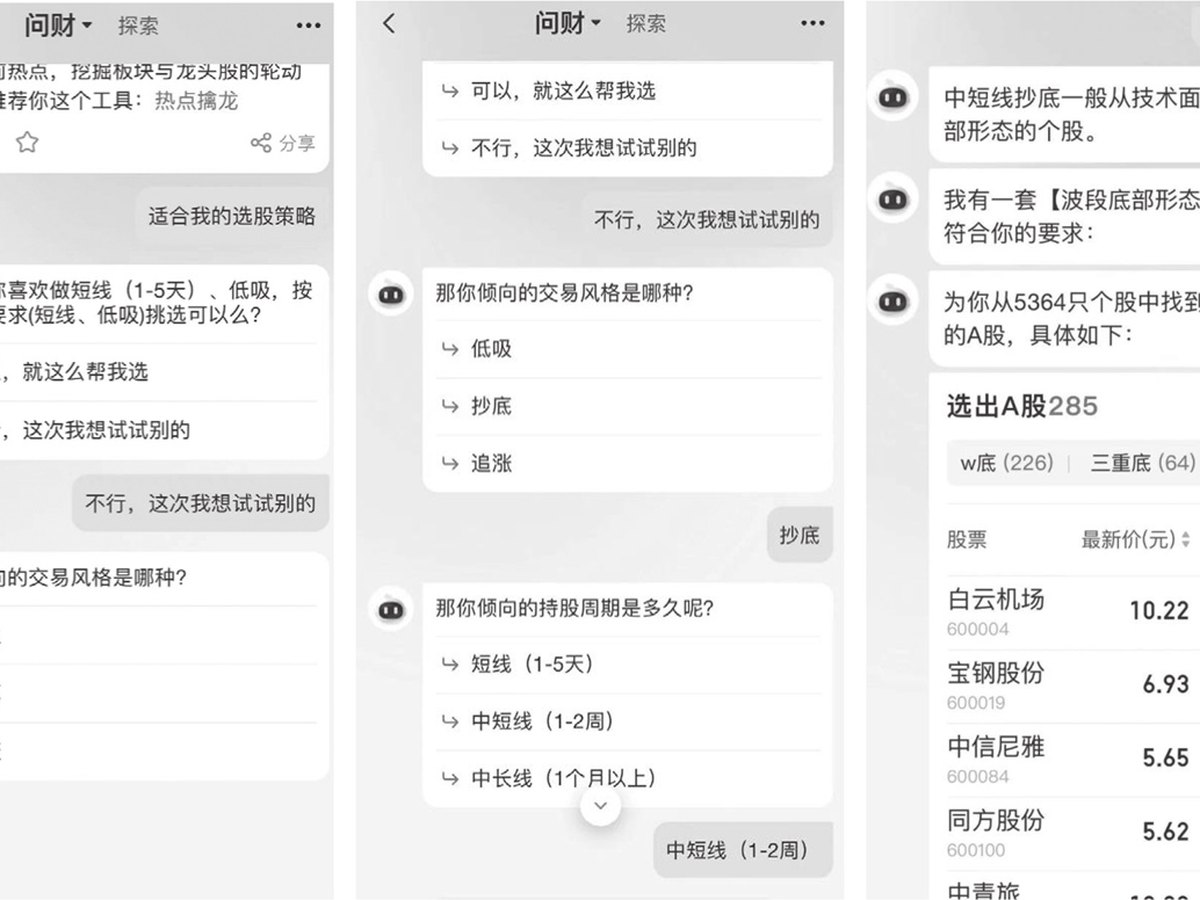1200x900 pixels.
Task: Tap left screen sent bubble 不行，这次我想试试别的
Action: click(x=200, y=503)
